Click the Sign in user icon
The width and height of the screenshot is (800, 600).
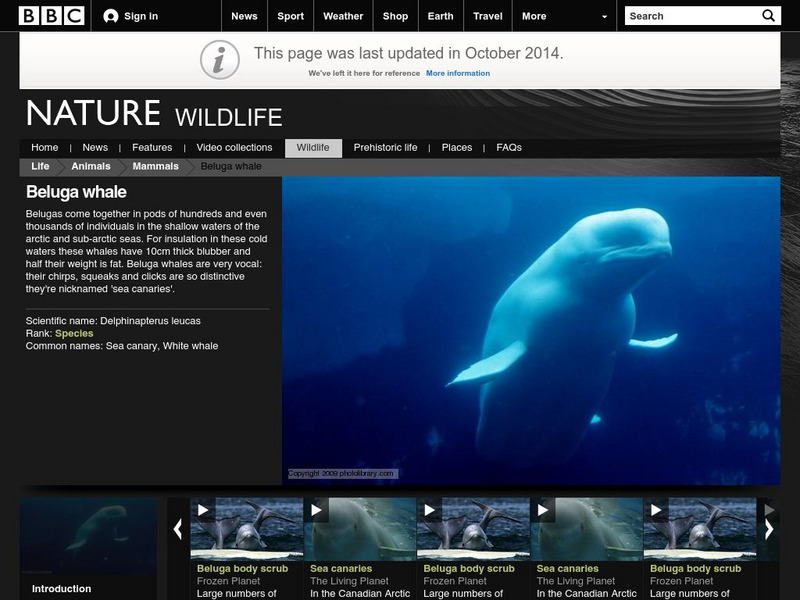pos(111,16)
